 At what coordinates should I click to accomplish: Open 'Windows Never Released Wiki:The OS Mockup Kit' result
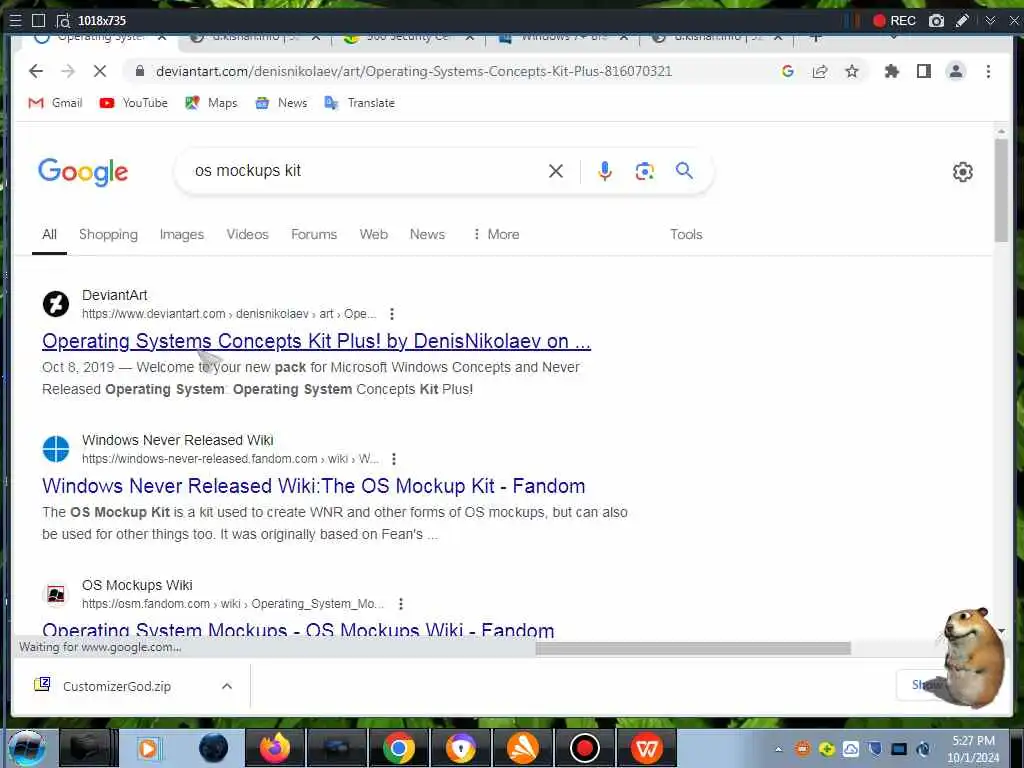[x=313, y=486]
